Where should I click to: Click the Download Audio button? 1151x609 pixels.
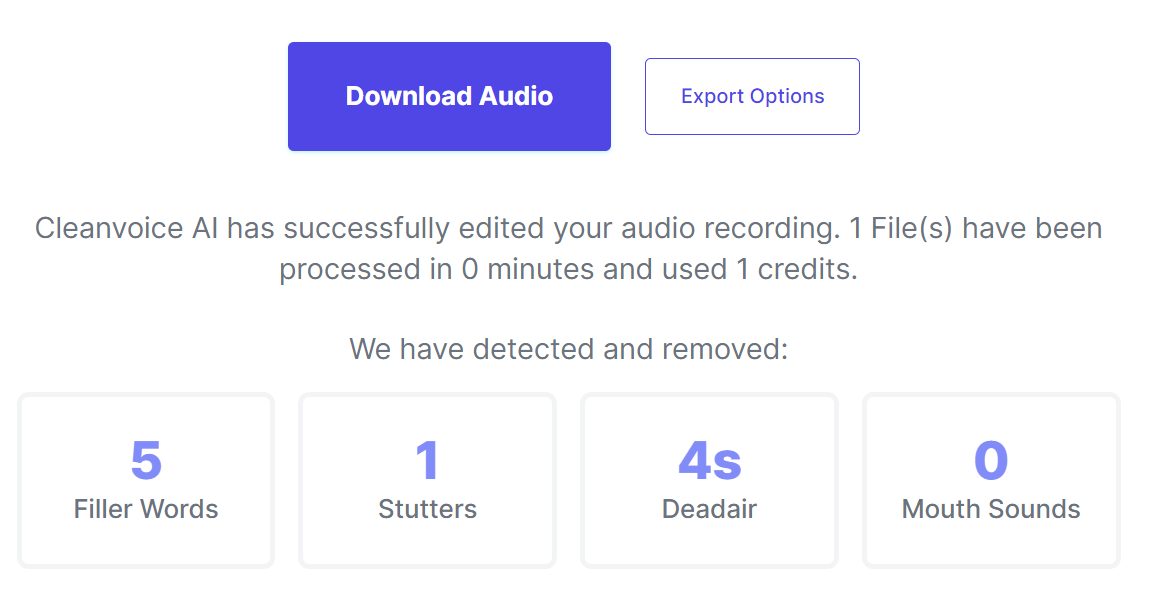coord(449,96)
